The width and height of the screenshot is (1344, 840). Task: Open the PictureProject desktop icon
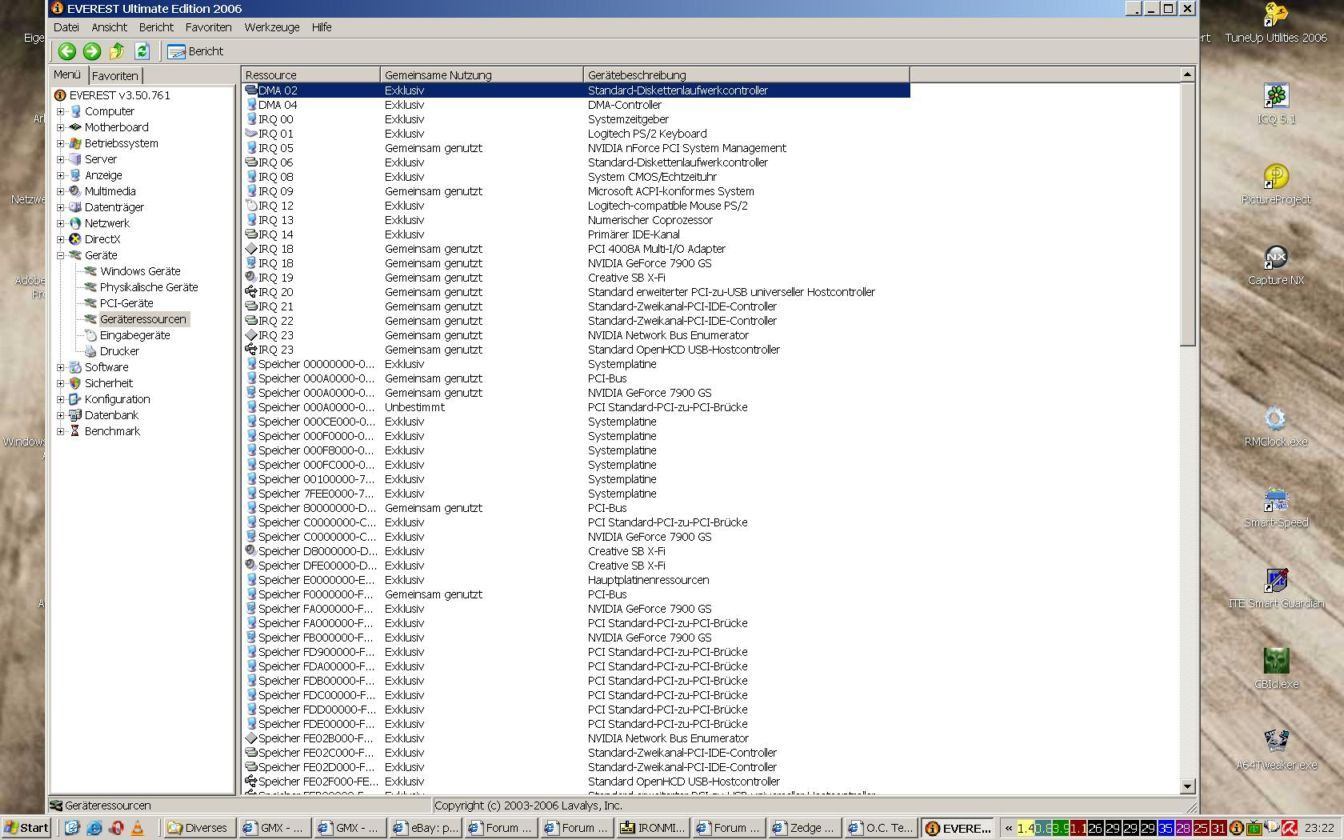point(1276,185)
